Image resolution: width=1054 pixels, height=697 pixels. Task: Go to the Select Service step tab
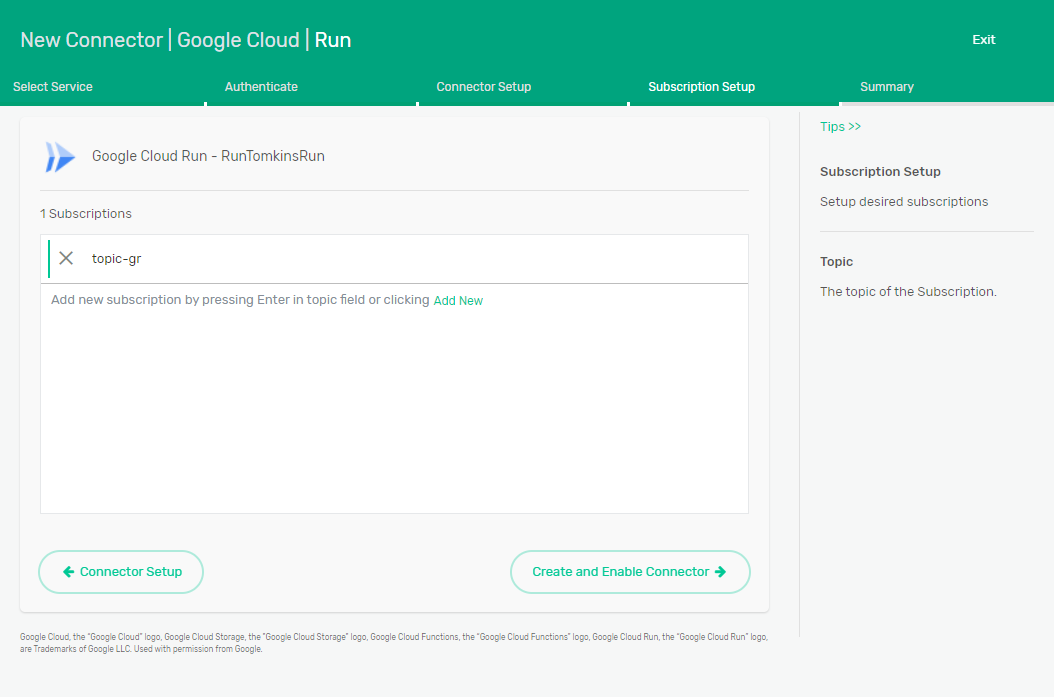(53, 87)
